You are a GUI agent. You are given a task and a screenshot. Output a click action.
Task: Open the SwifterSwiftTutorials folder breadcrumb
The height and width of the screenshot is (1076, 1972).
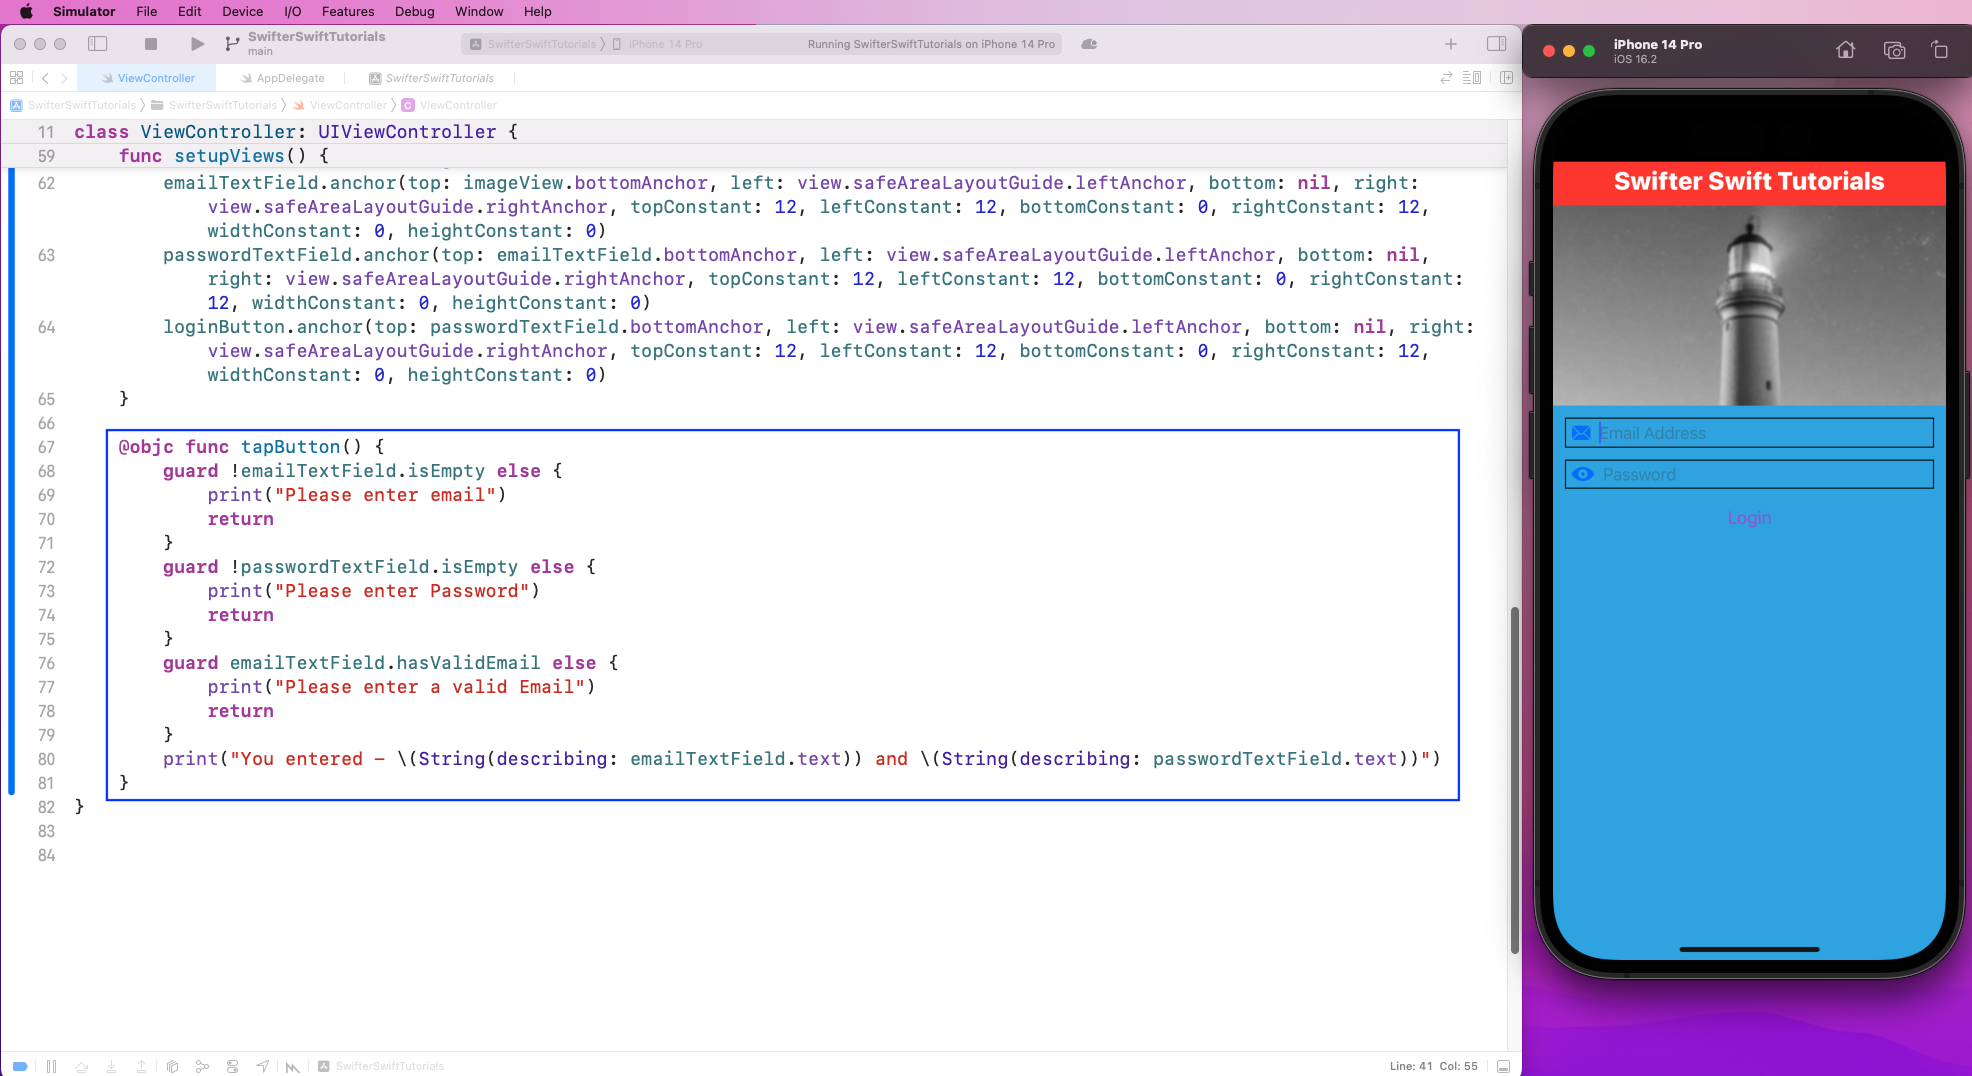(214, 105)
